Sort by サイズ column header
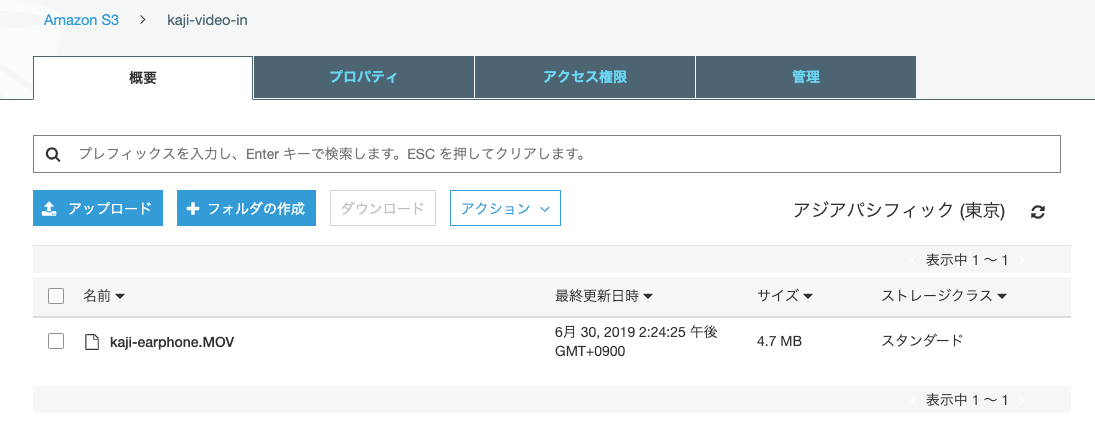The height and width of the screenshot is (423, 1095). coord(784,296)
